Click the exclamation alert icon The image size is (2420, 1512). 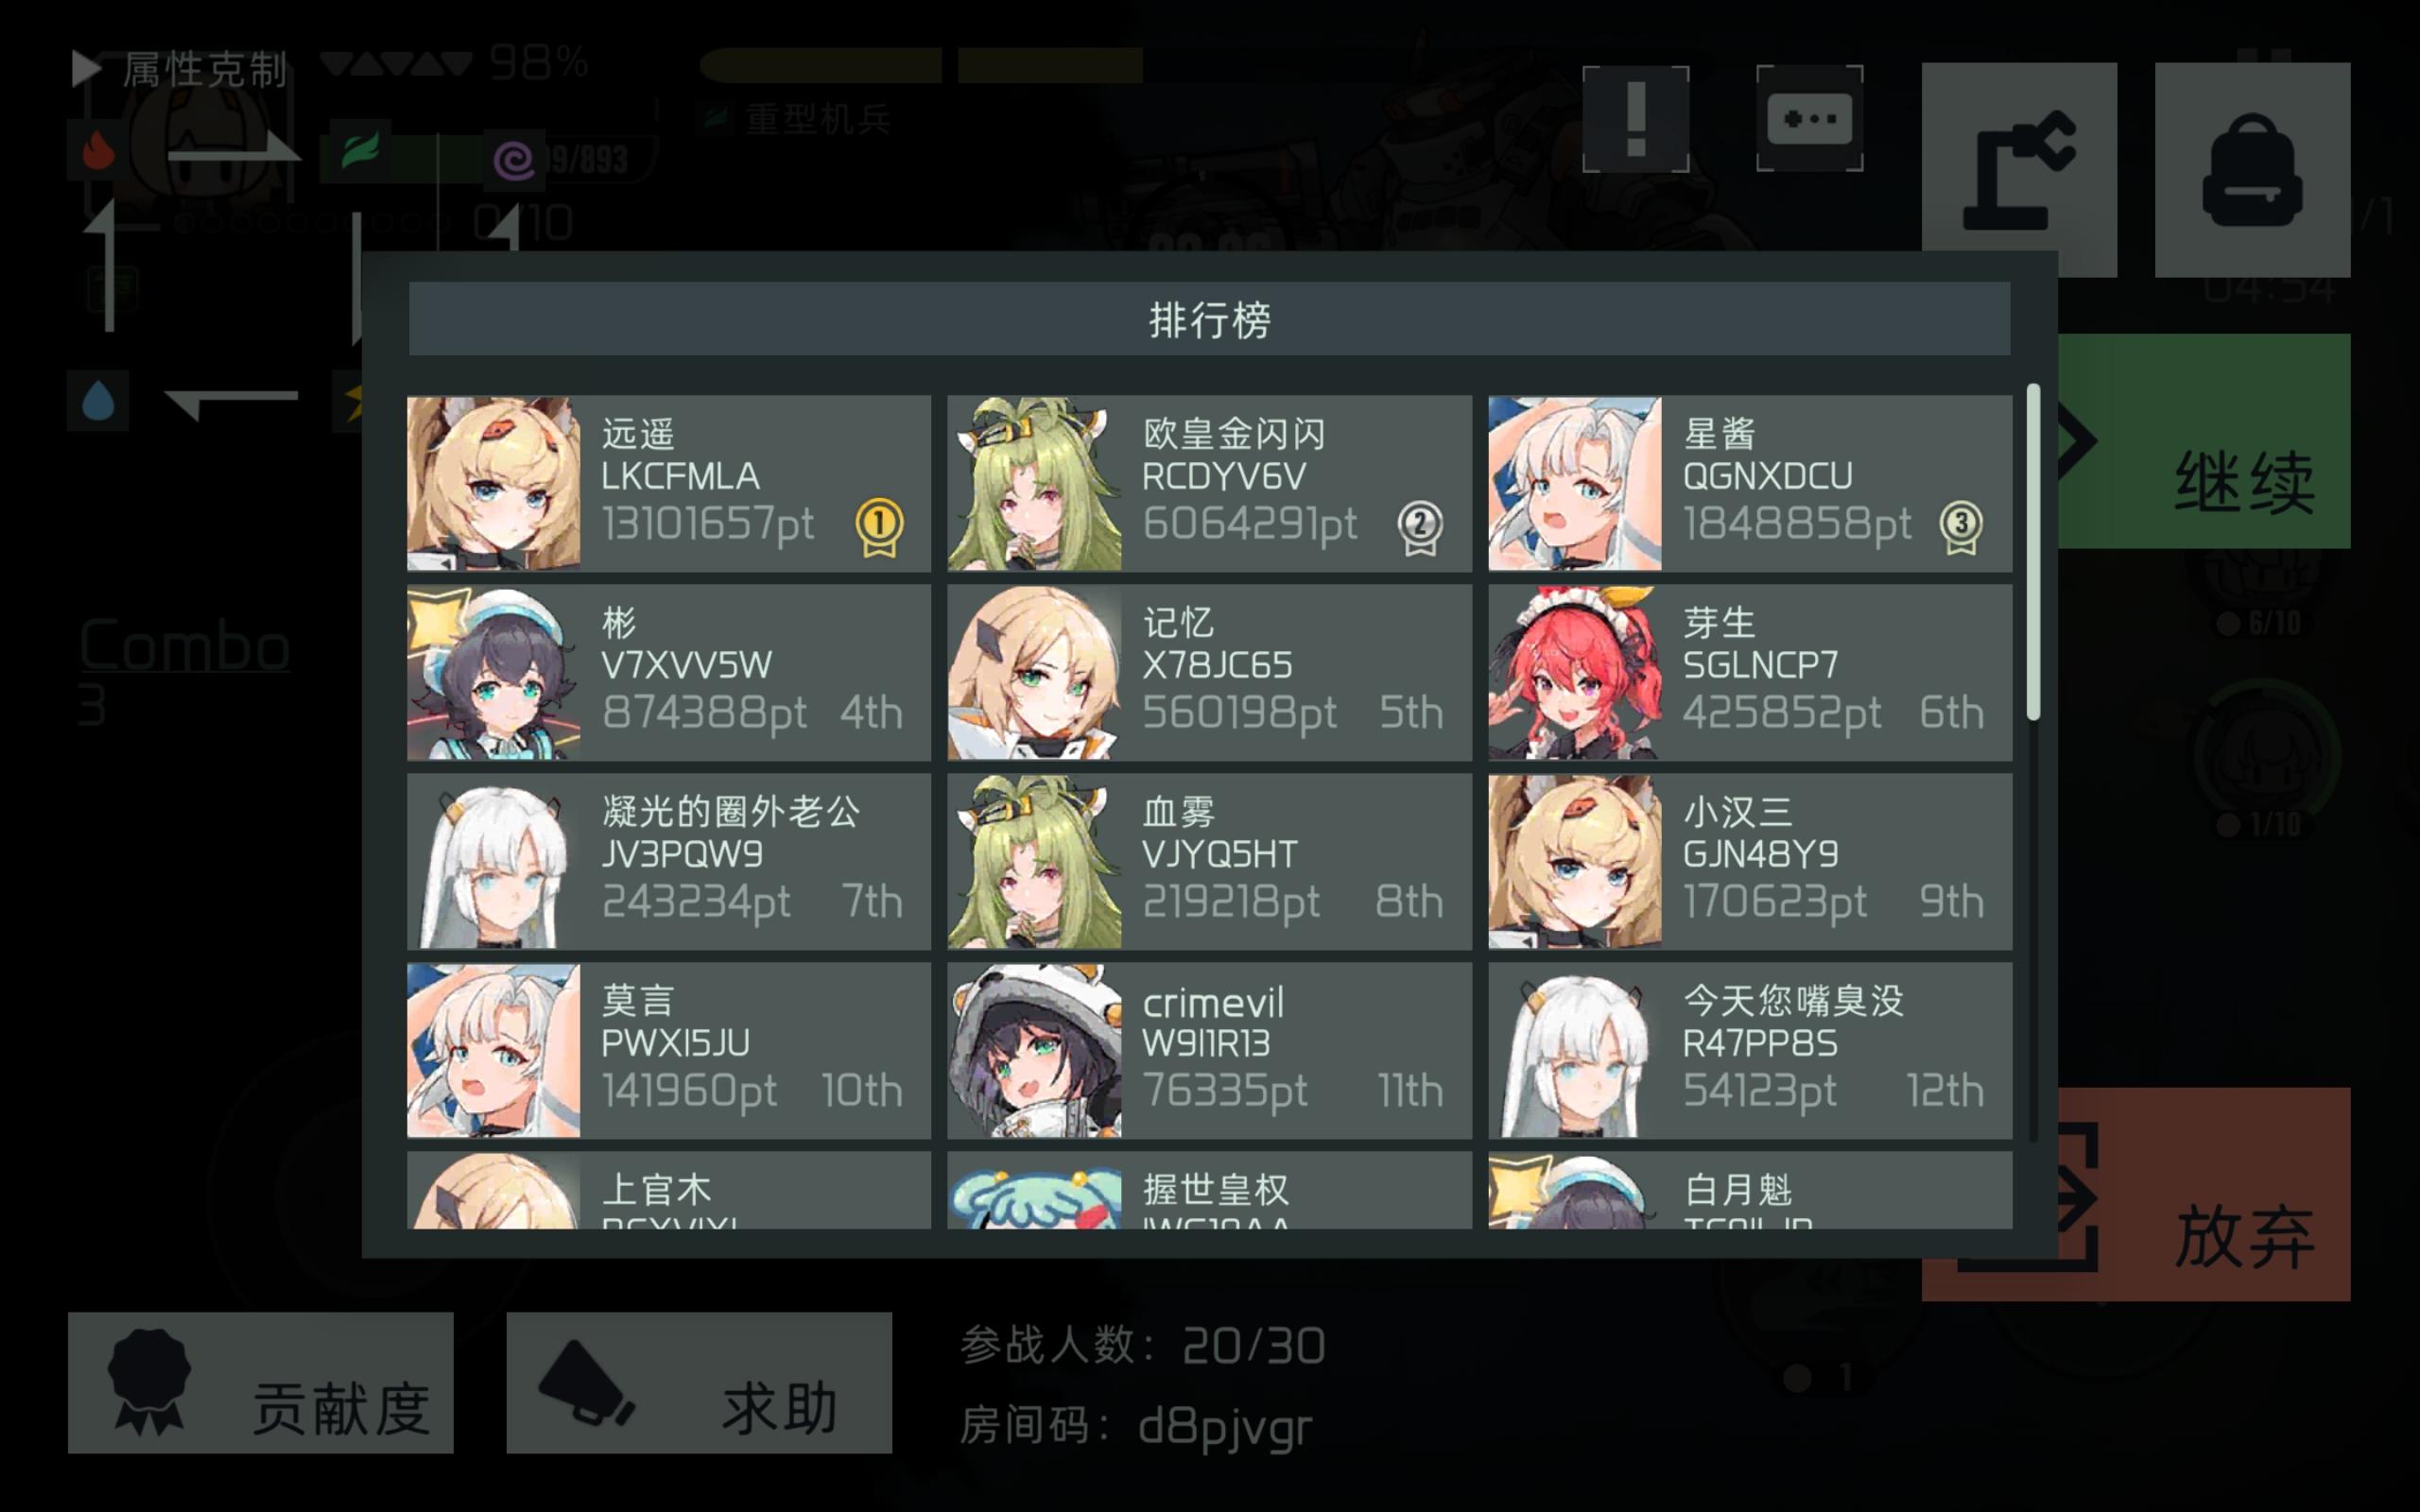1636,118
